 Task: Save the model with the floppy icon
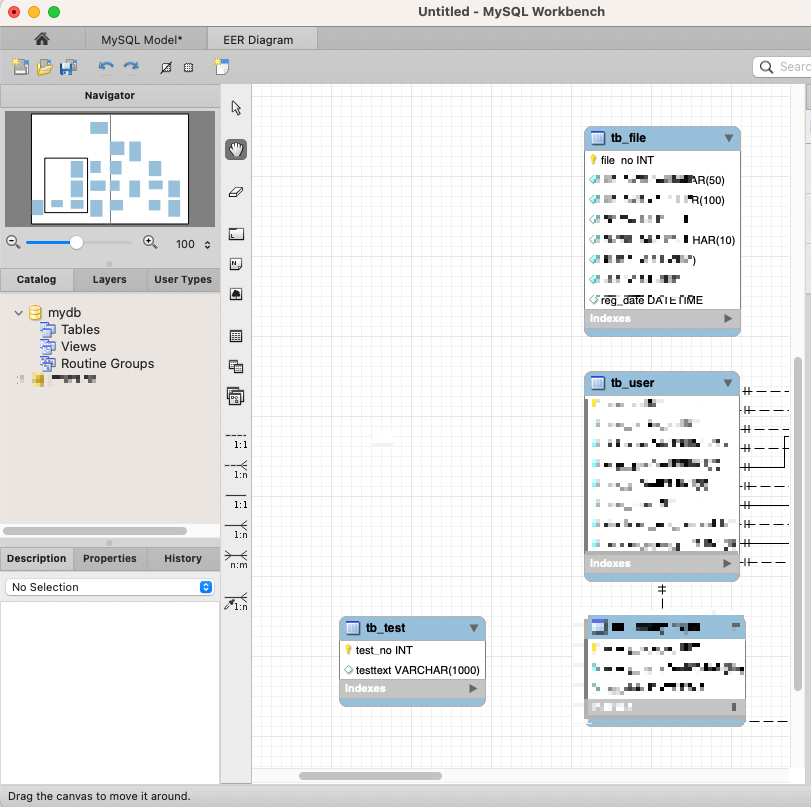(x=68, y=67)
